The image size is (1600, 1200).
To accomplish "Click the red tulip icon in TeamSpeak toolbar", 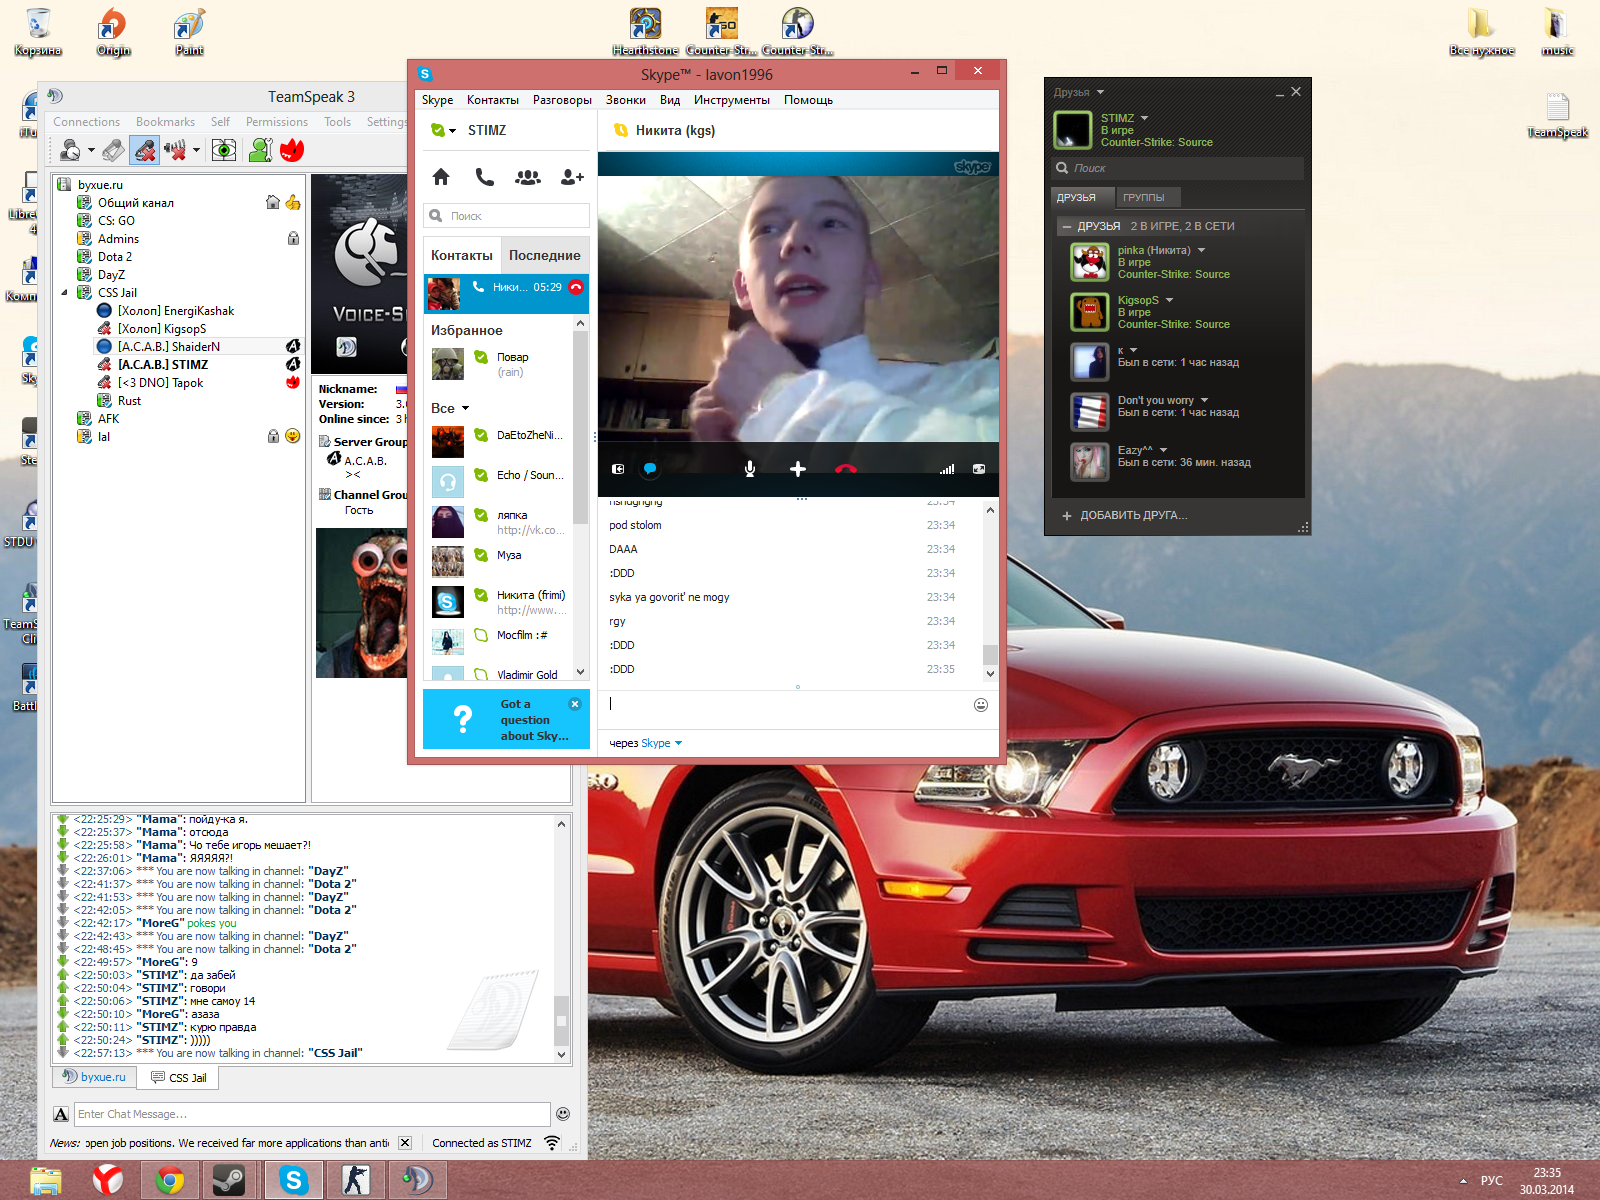I will (x=292, y=150).
